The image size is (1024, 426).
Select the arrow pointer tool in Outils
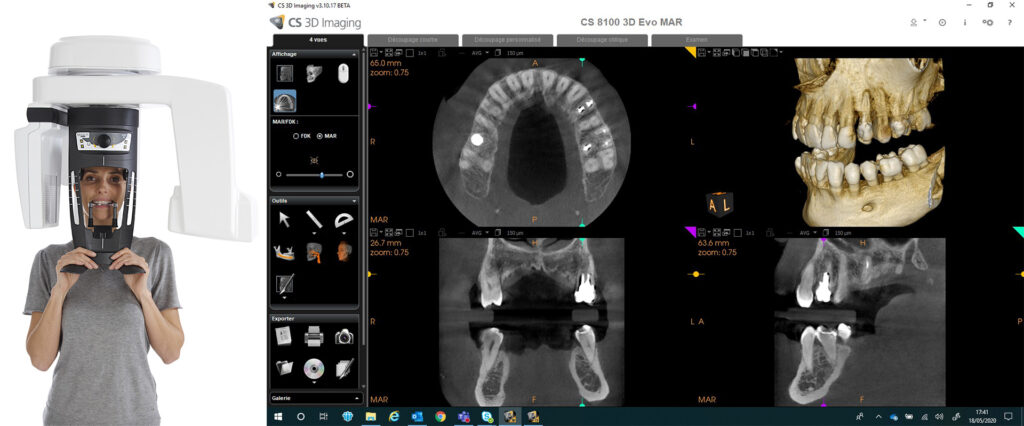coord(285,220)
